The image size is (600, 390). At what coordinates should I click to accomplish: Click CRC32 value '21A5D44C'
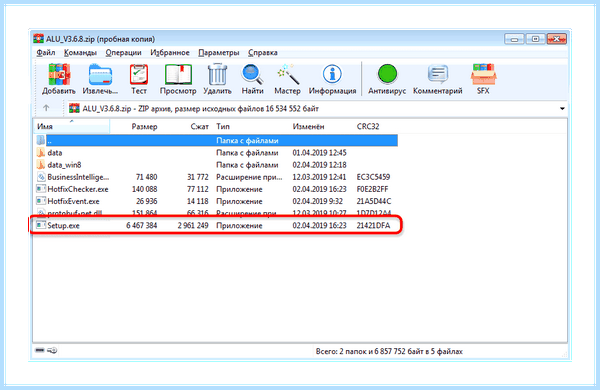point(374,201)
